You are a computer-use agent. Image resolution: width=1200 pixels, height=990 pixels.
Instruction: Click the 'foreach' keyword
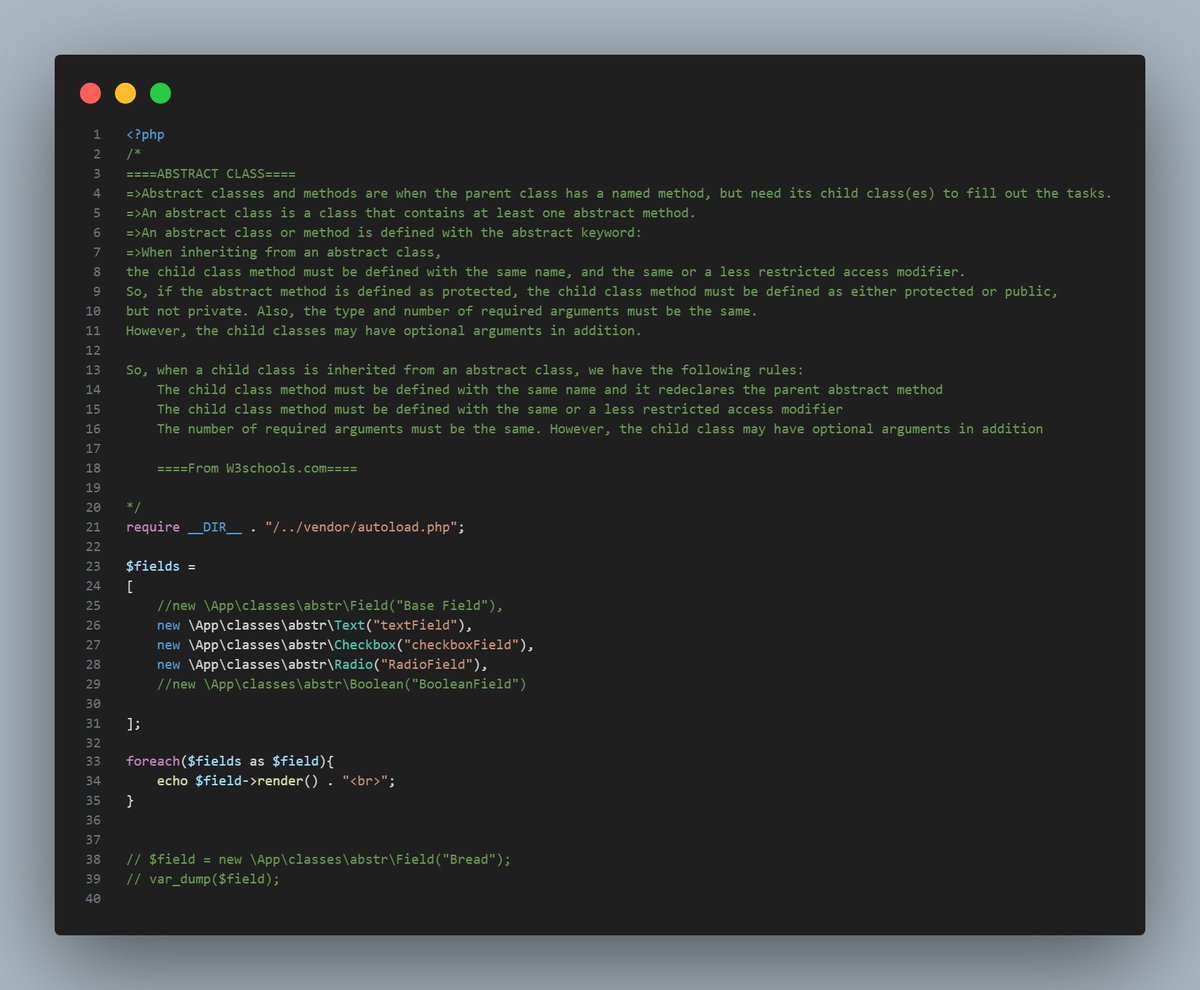click(153, 762)
